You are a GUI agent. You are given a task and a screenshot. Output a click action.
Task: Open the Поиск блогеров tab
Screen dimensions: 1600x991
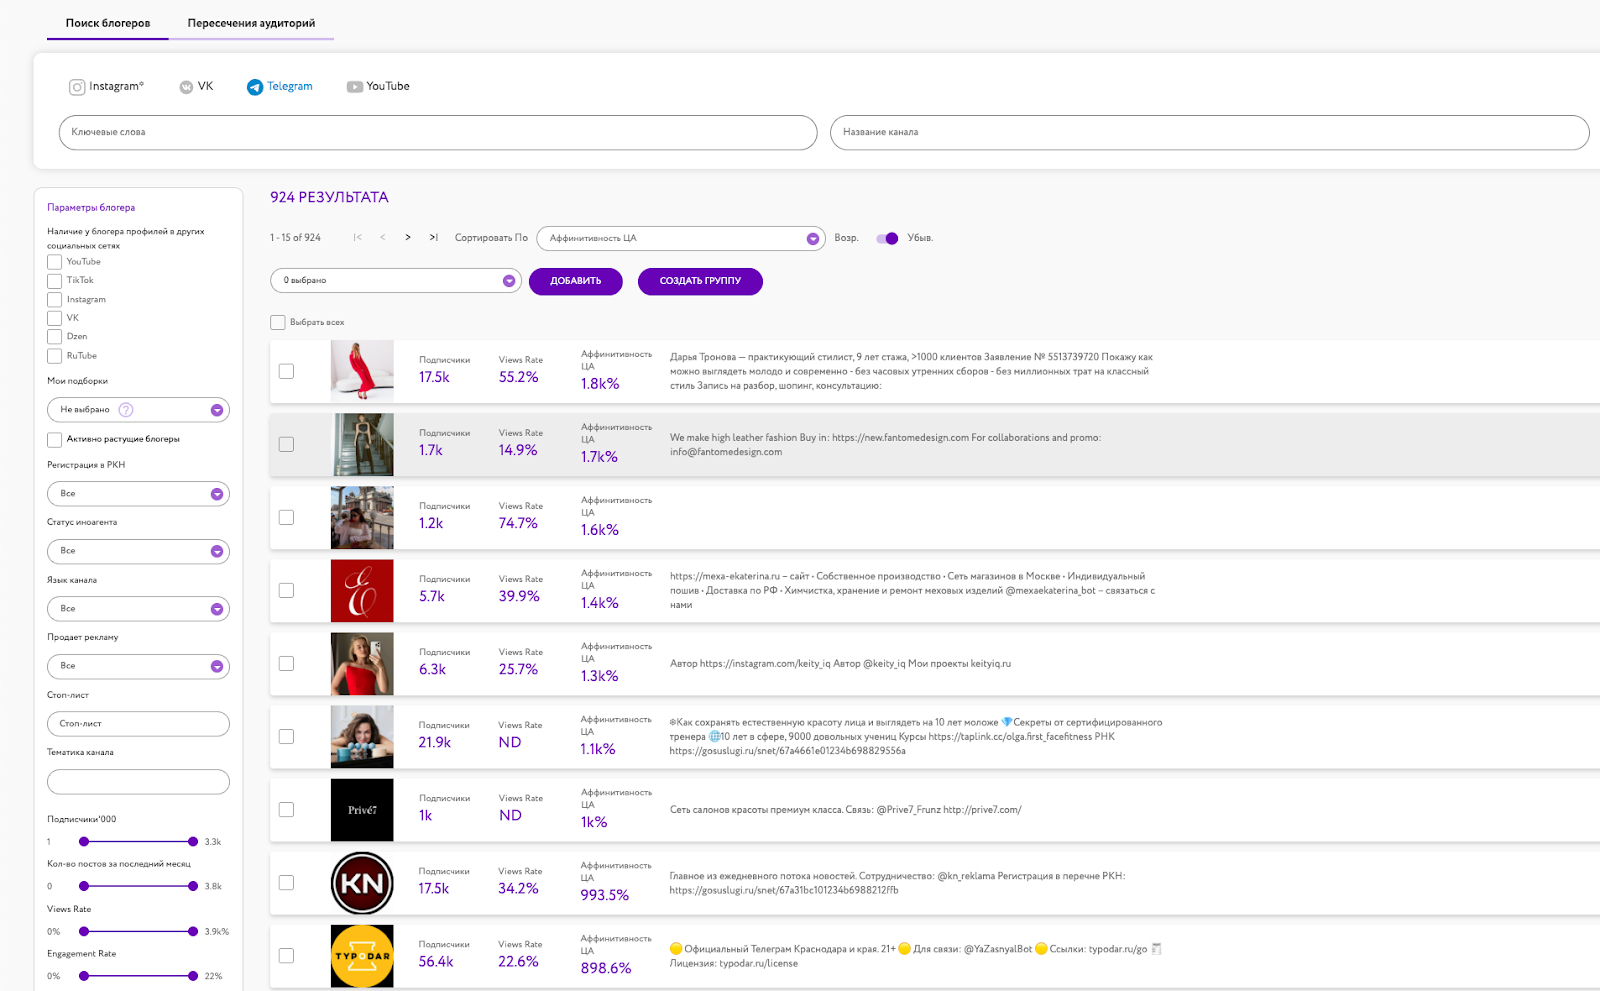click(108, 23)
